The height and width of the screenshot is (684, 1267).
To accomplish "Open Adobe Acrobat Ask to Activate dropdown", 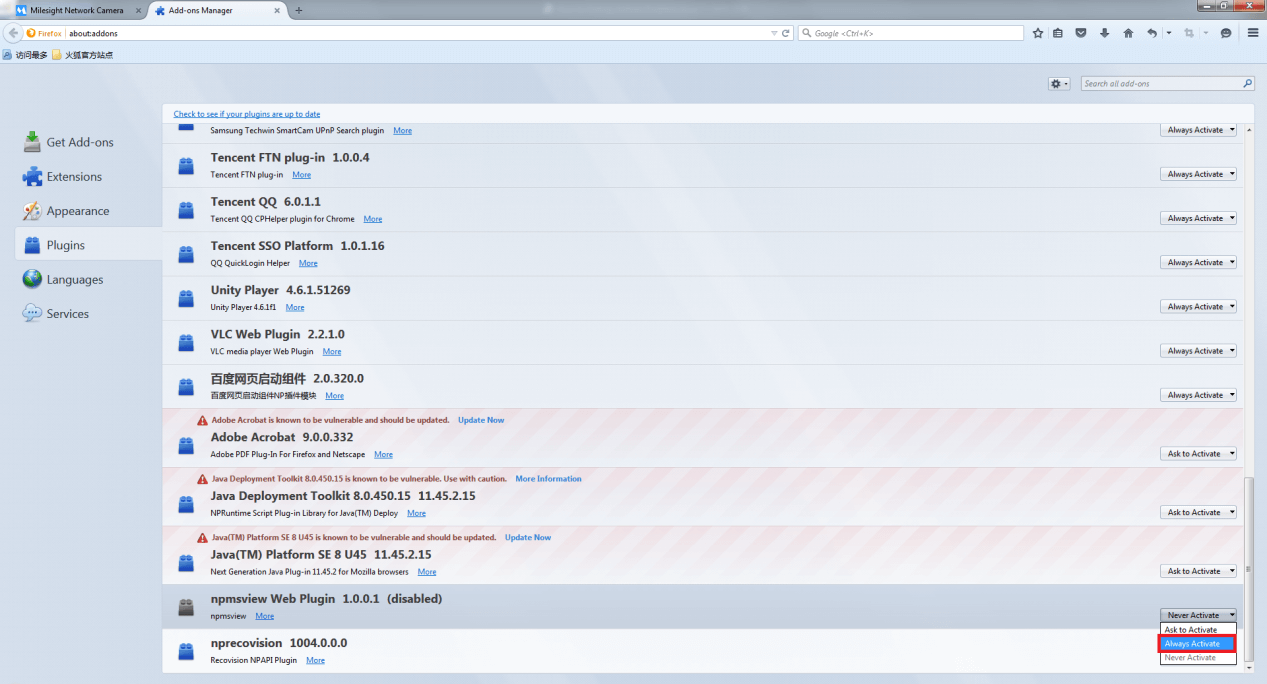I will (1199, 453).
